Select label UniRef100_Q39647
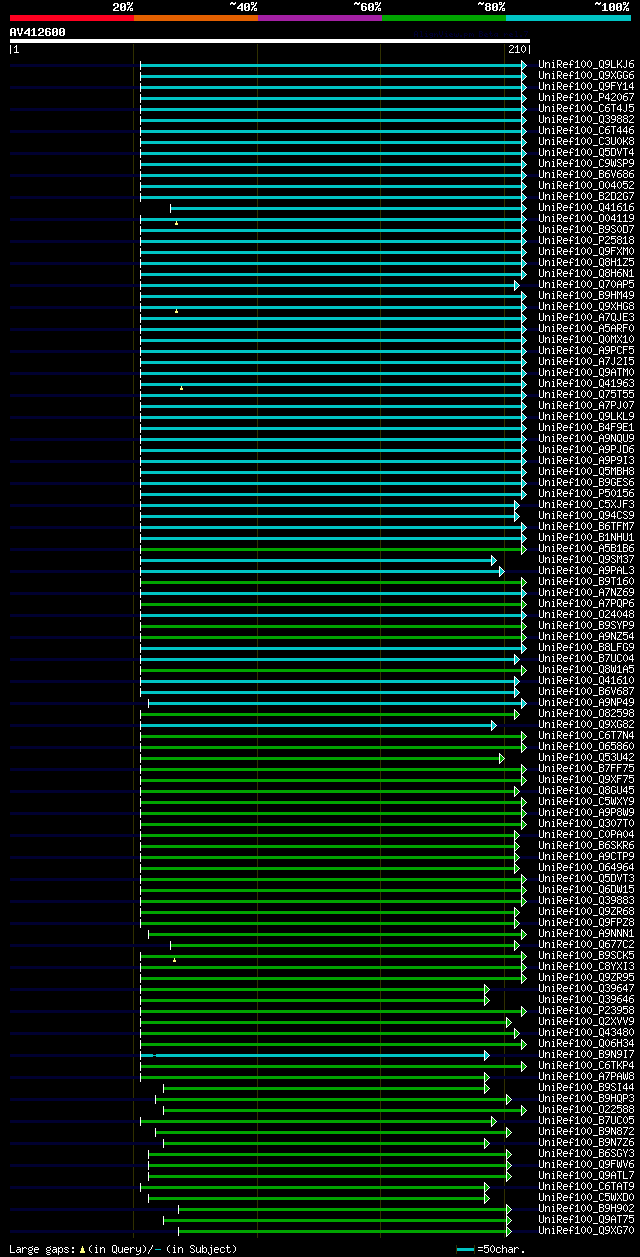The height and width of the screenshot is (1257, 640). point(586,988)
